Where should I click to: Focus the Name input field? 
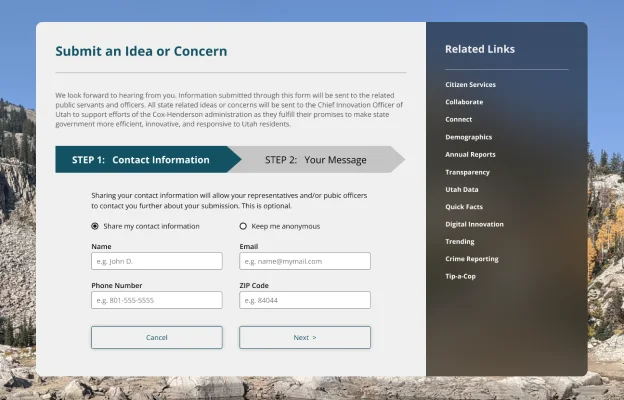pyautogui.click(x=157, y=261)
